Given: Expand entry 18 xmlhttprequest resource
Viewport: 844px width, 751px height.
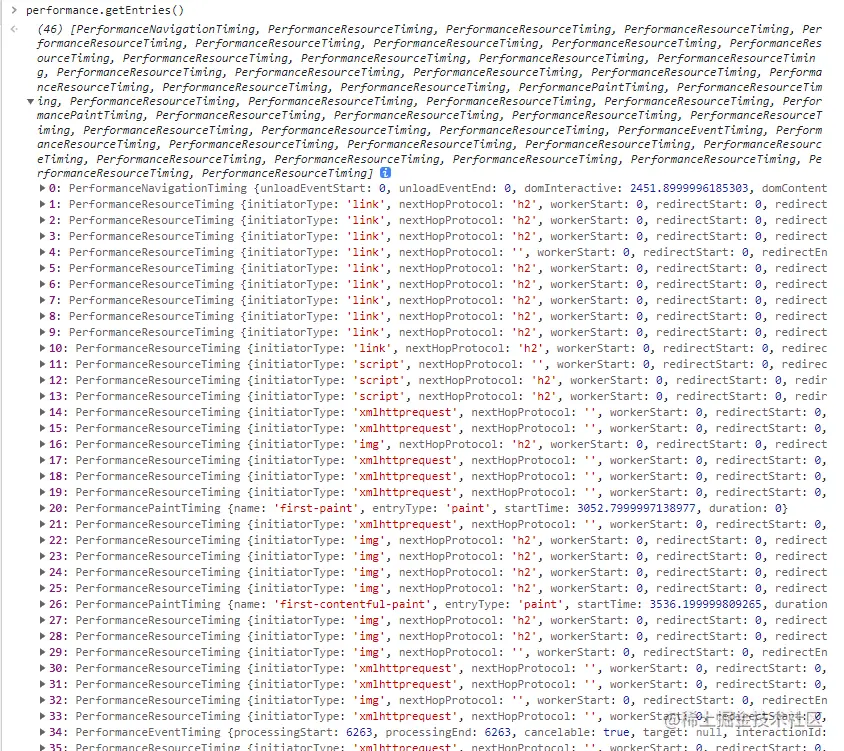Looking at the screenshot, I should [42, 476].
